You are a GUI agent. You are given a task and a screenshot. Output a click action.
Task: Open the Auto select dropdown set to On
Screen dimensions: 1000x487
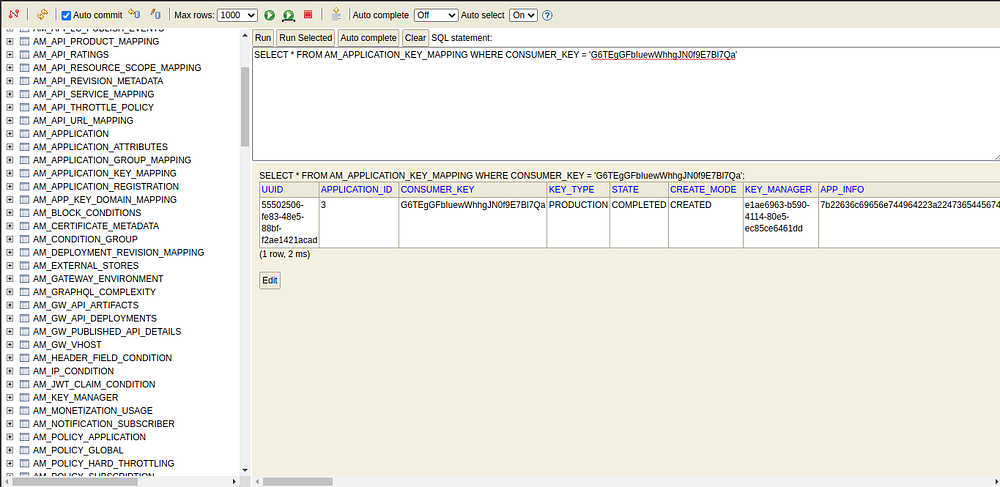pos(523,15)
